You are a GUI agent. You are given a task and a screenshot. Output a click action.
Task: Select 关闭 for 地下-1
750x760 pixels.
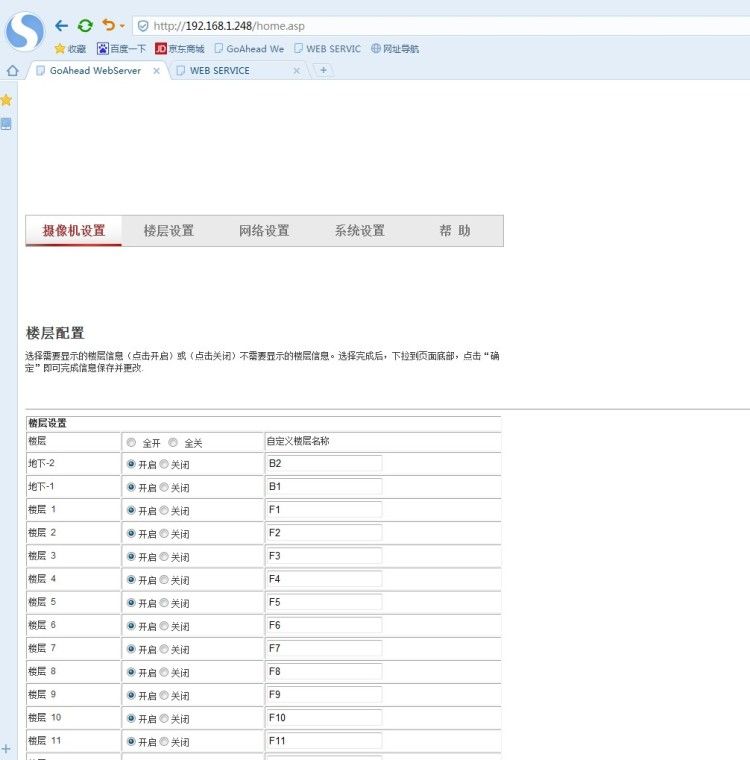(x=164, y=487)
